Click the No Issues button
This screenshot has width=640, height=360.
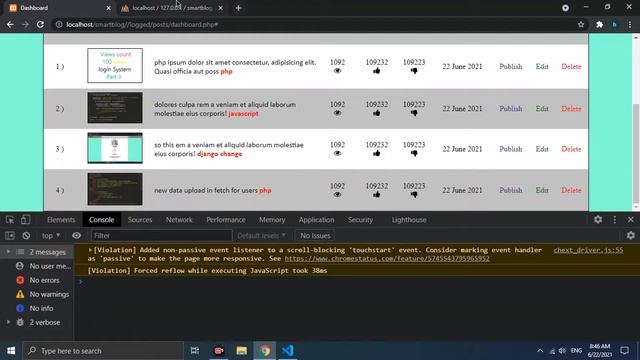coord(315,236)
